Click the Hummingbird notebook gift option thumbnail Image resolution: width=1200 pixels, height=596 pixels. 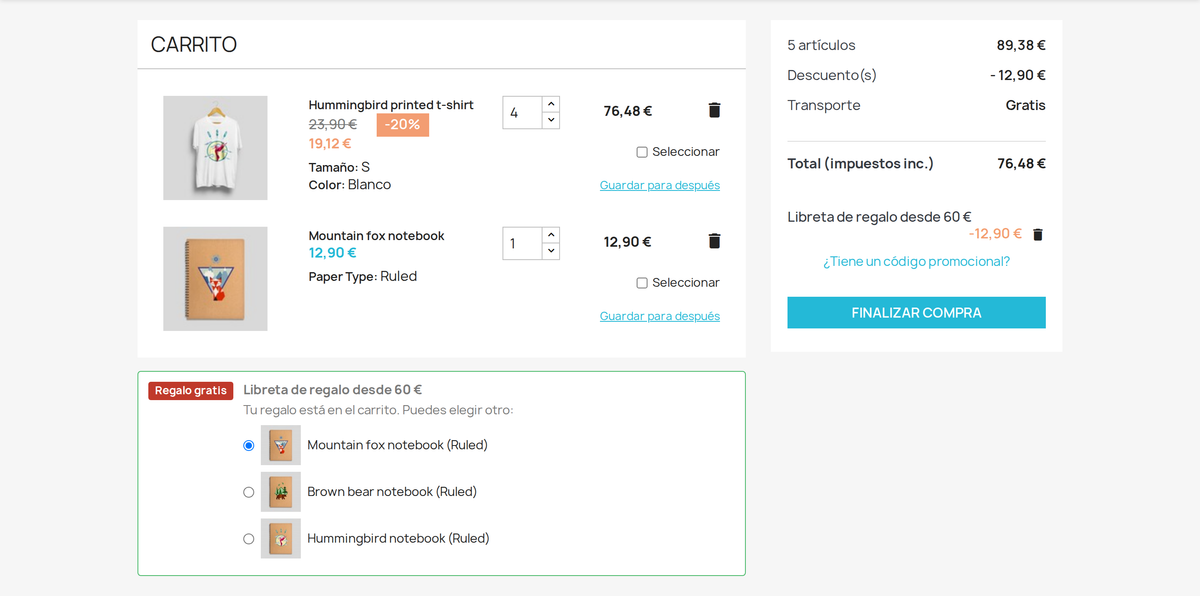[281, 538]
